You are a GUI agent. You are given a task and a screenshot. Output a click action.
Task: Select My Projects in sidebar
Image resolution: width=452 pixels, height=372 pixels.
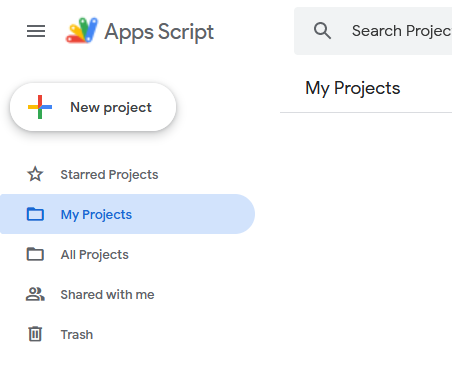(x=127, y=214)
